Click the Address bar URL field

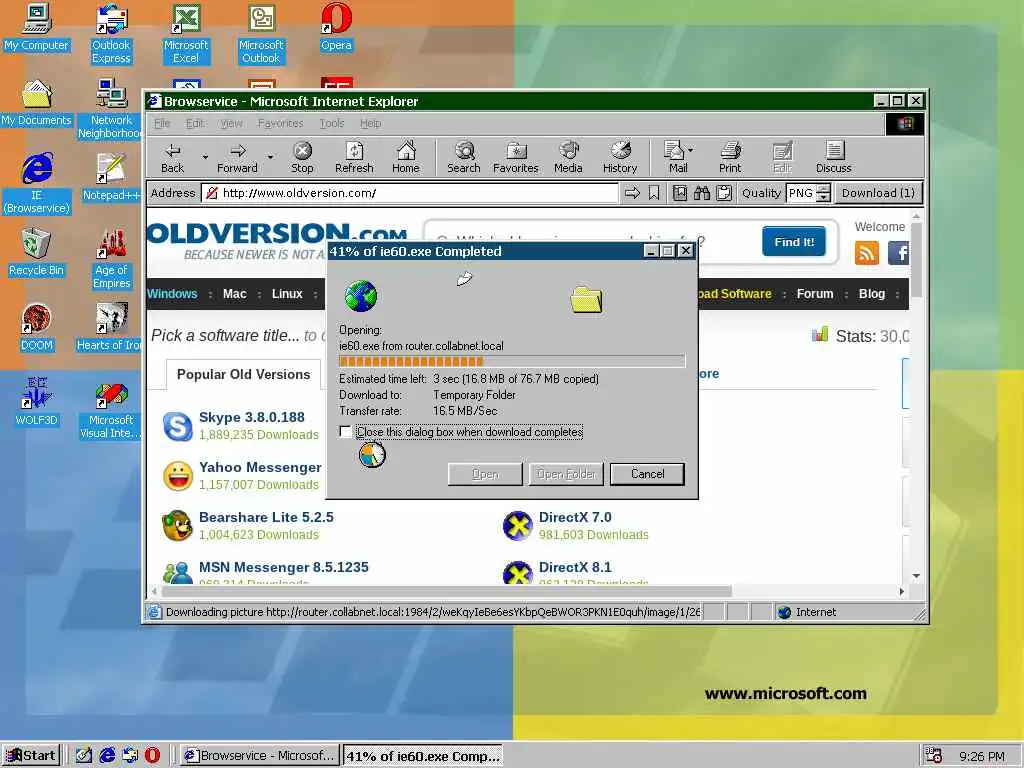pos(410,193)
